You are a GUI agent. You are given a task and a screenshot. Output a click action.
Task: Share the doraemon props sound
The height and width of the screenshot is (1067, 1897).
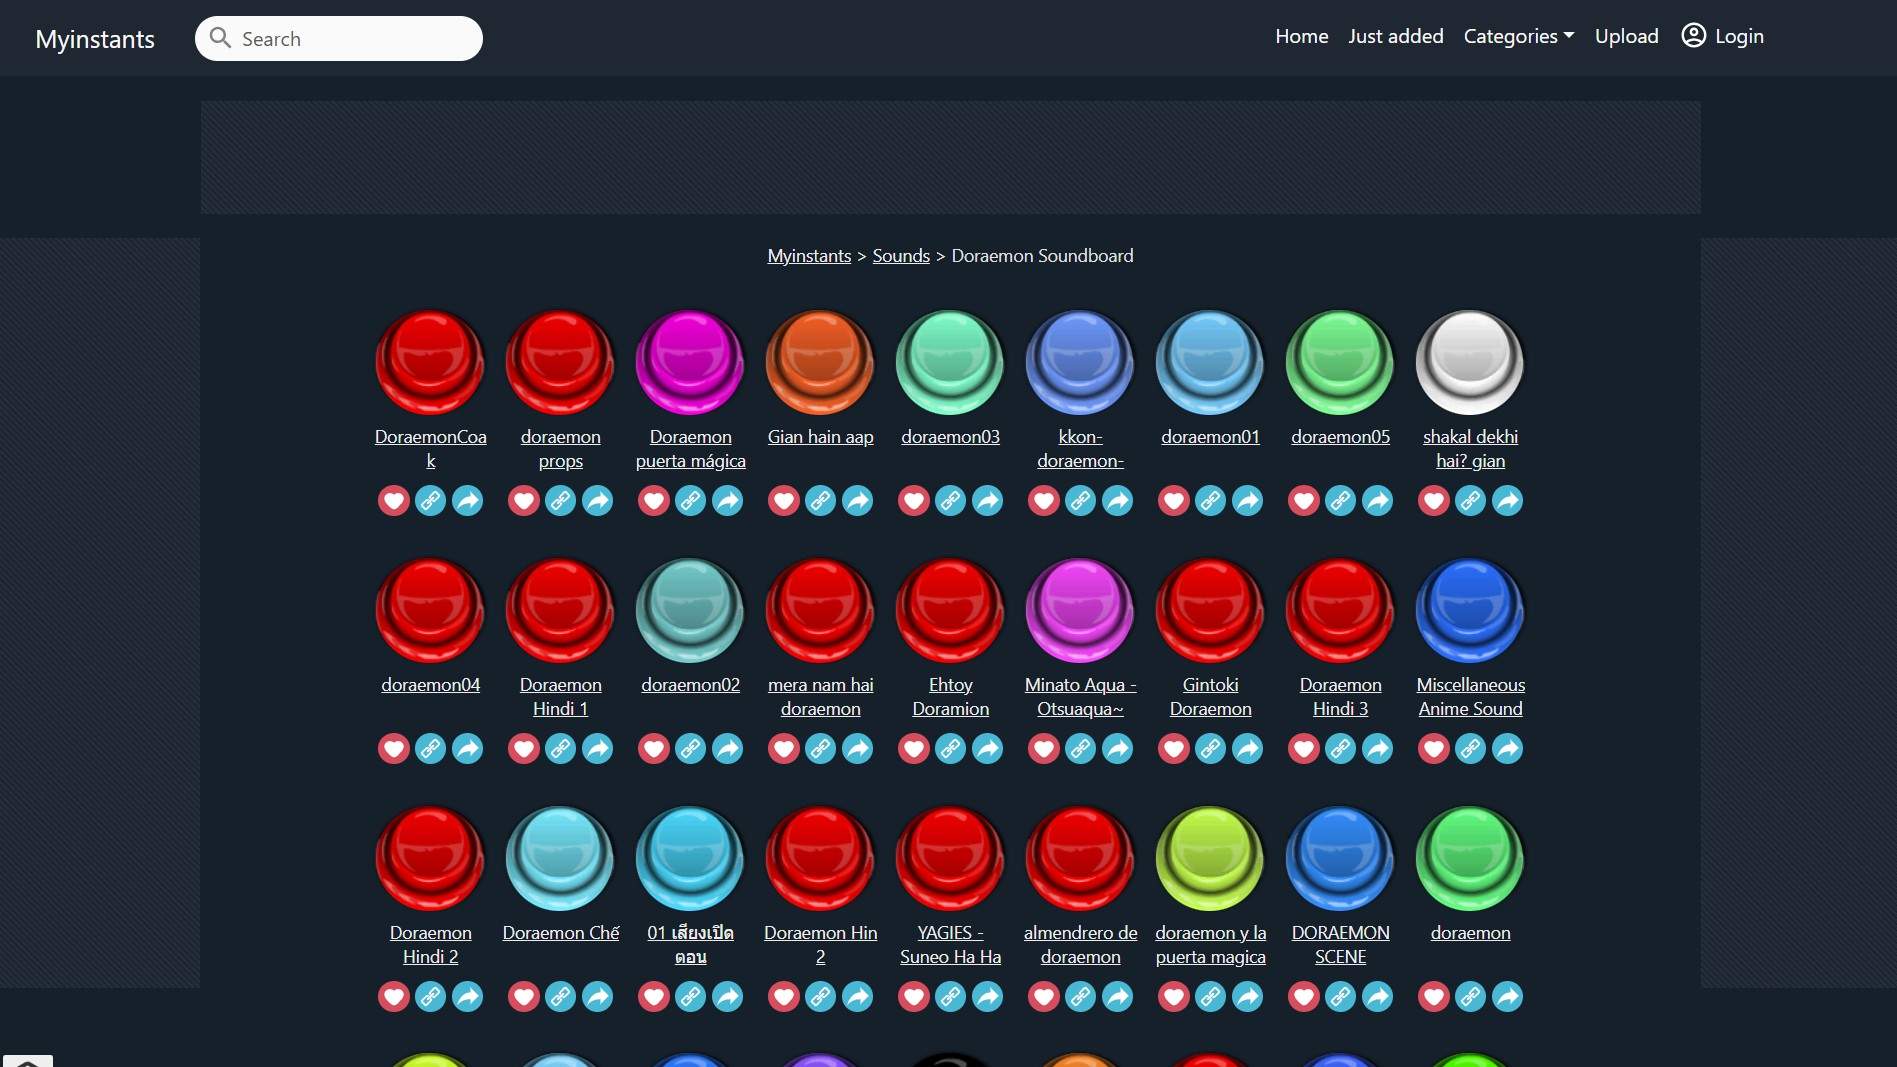pos(597,500)
